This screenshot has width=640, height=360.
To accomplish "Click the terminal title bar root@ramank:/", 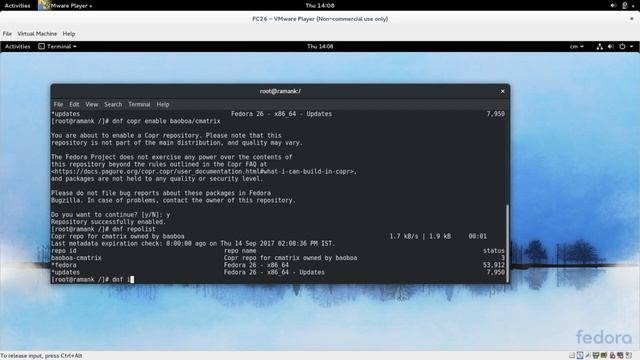I will coord(280,91).
